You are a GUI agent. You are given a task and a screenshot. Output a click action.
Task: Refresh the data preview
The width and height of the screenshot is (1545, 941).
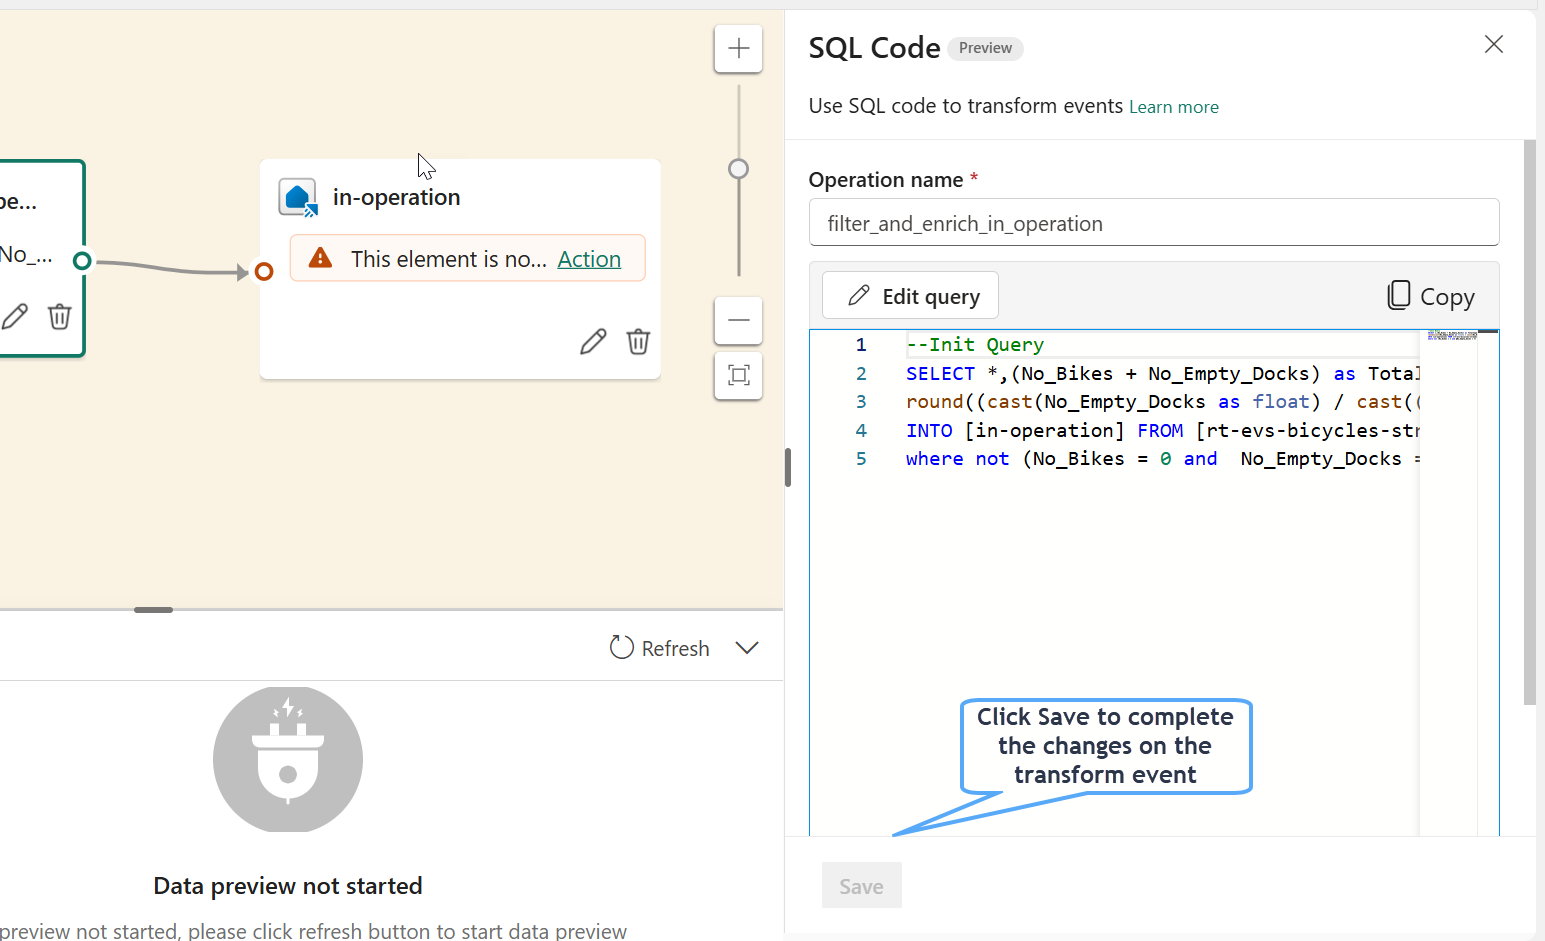[x=660, y=648]
